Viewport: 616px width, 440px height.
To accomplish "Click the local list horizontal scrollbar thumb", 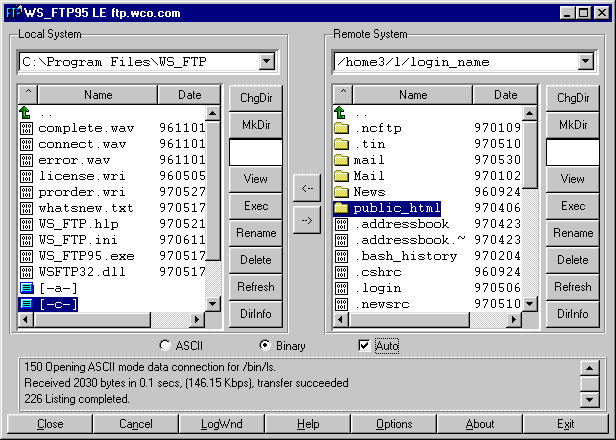I will pyautogui.click(x=92, y=319).
